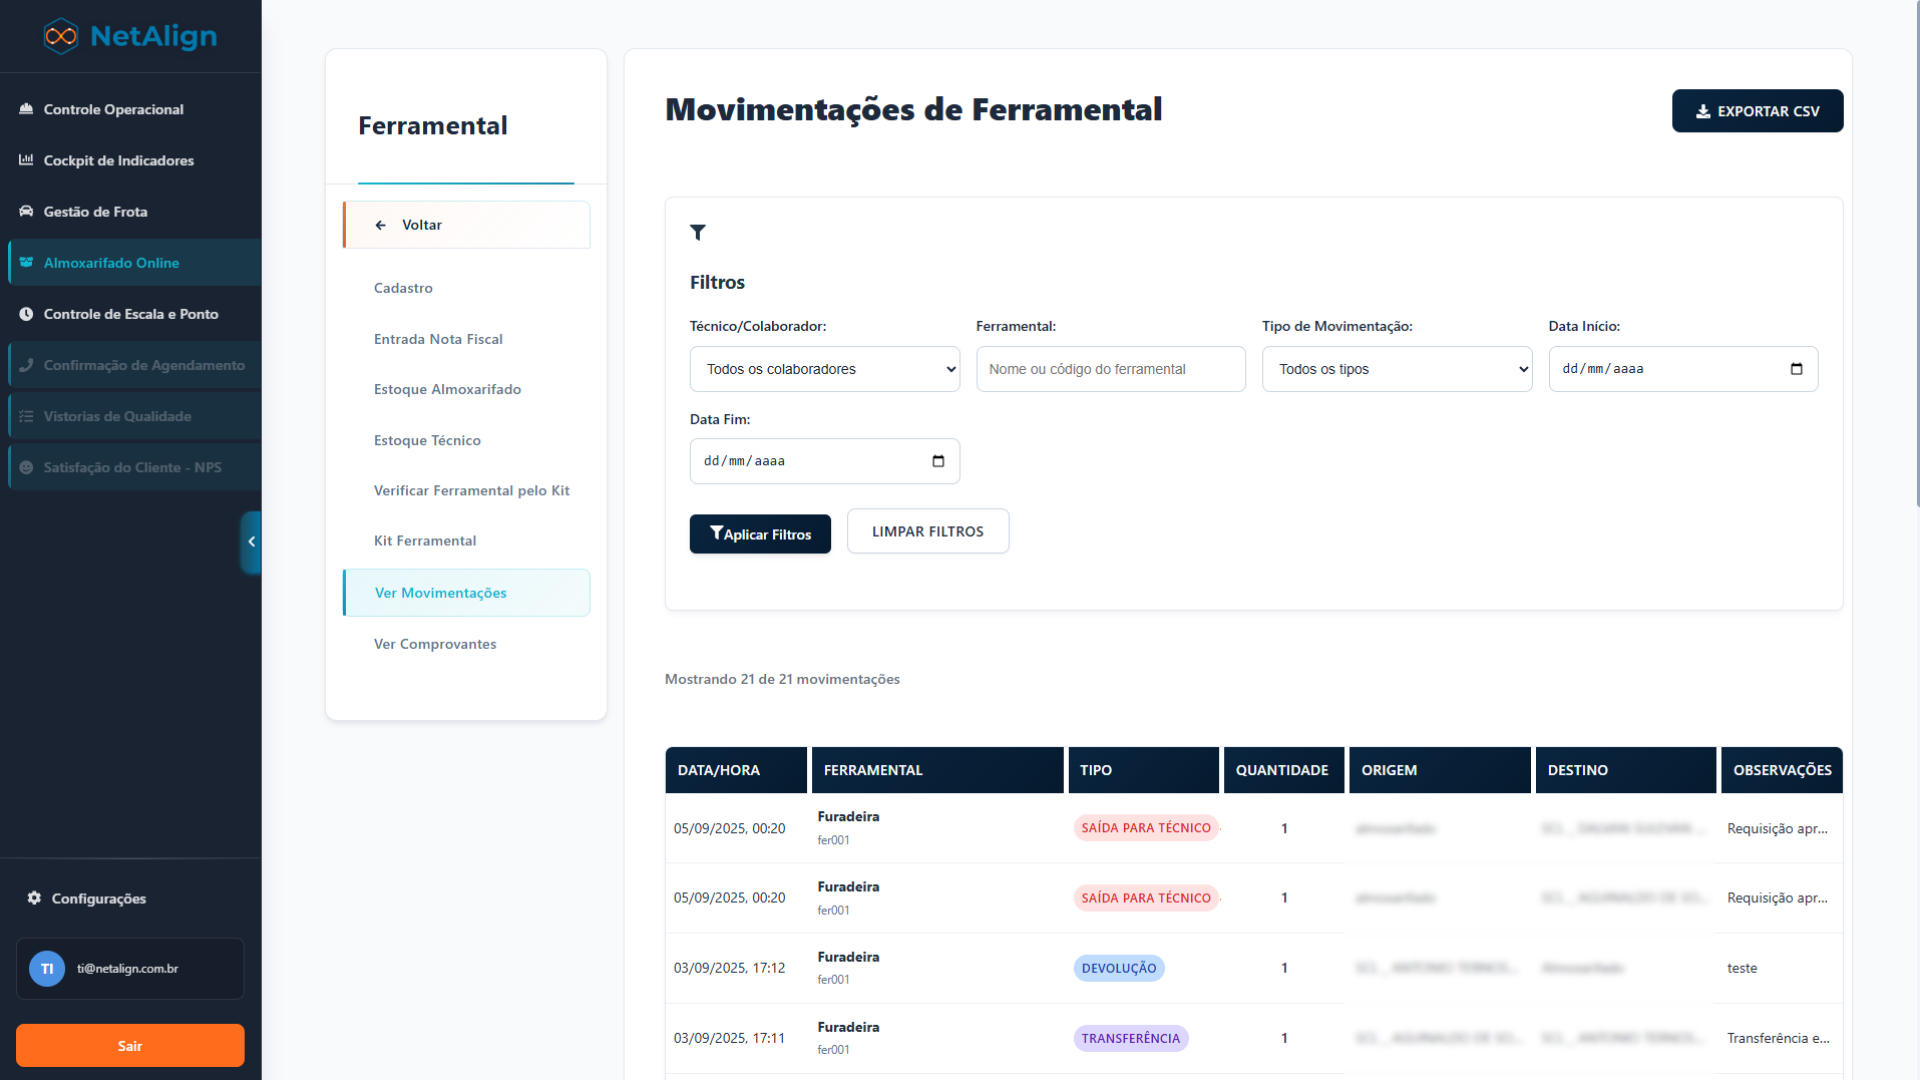The height and width of the screenshot is (1080, 1920).
Task: Select Kit Ferramental in the submenu
Action: (425, 541)
